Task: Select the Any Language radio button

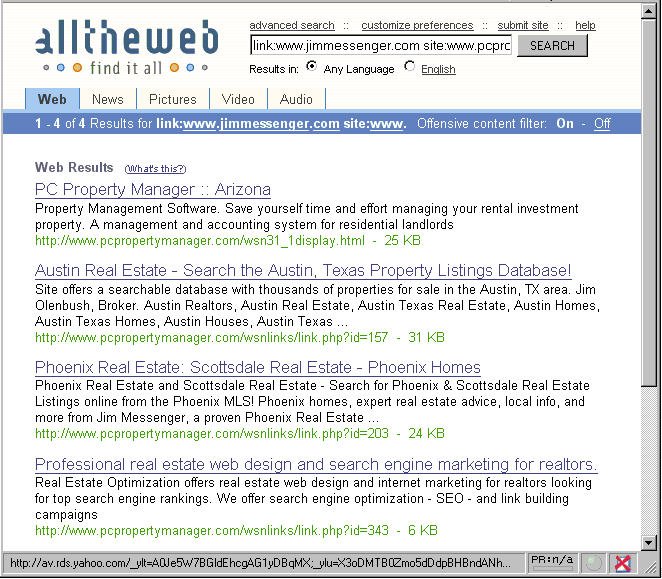Action: pos(312,66)
